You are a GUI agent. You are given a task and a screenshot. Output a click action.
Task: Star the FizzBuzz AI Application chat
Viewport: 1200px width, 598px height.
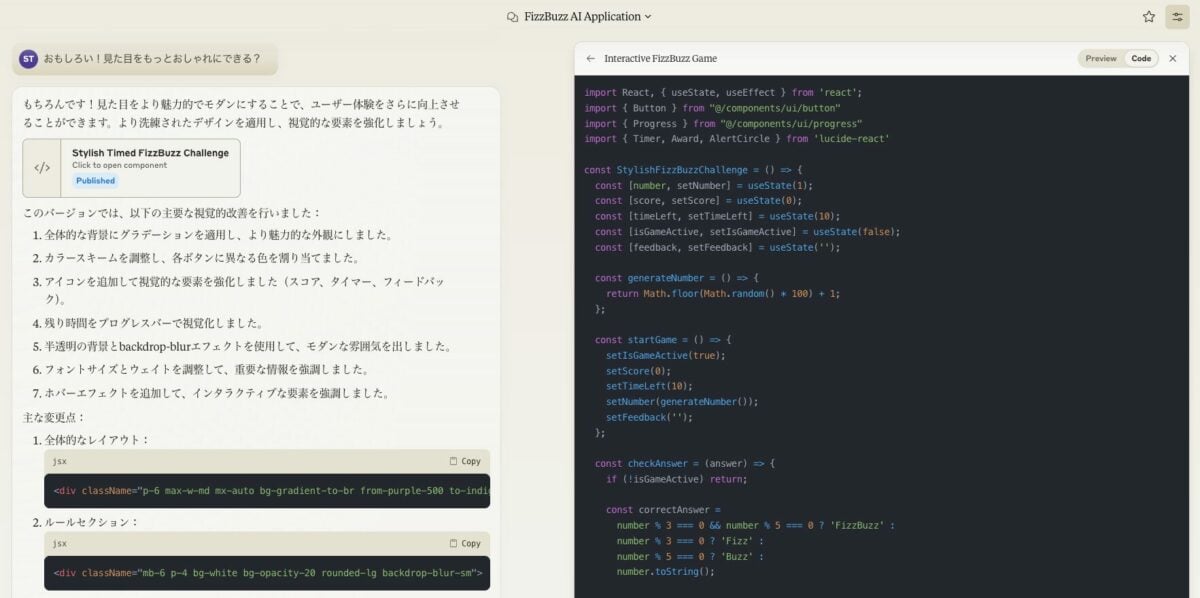pos(1149,16)
